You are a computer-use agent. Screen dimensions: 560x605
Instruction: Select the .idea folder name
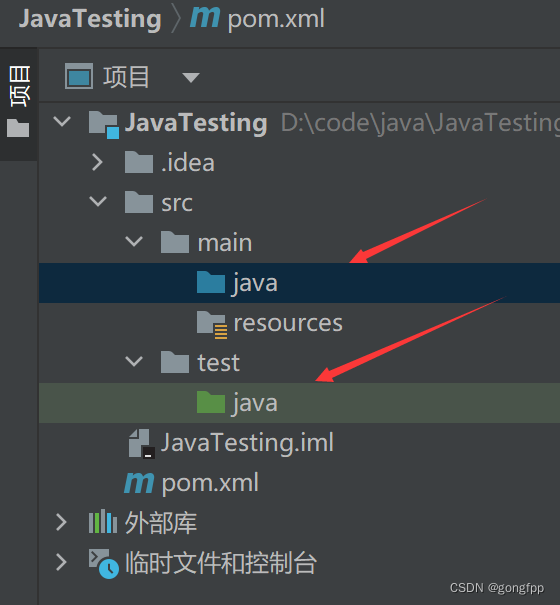pos(188,163)
